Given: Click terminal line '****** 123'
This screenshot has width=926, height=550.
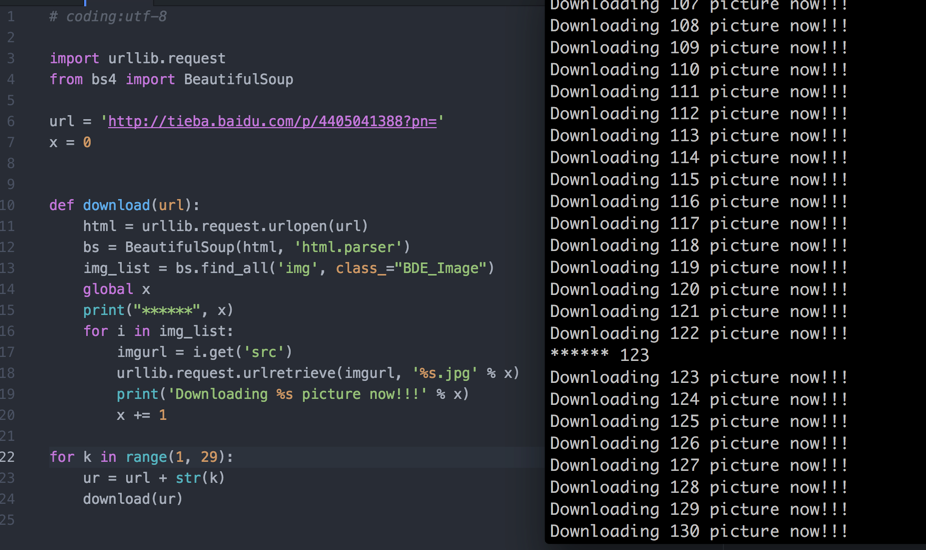Looking at the screenshot, I should (x=599, y=356).
